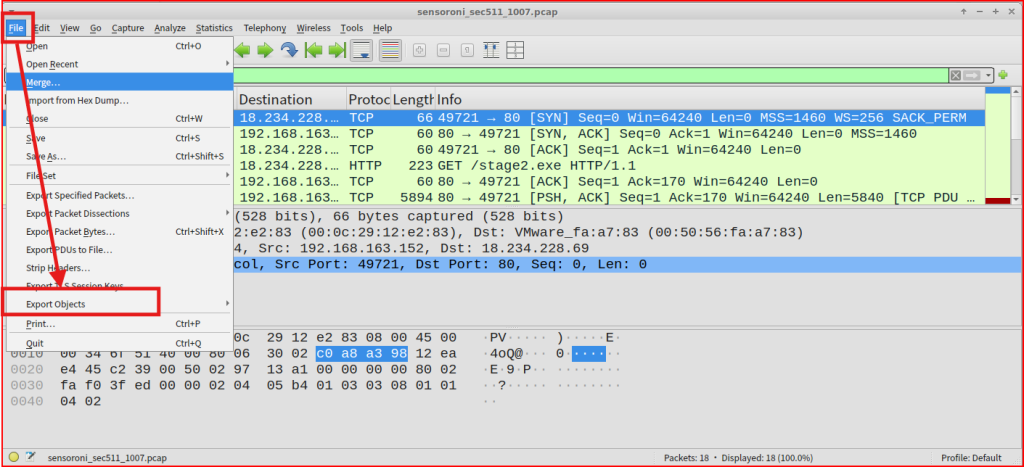Click the expert info circle in status bar
1024x467 pixels.
pyautogui.click(x=15, y=456)
